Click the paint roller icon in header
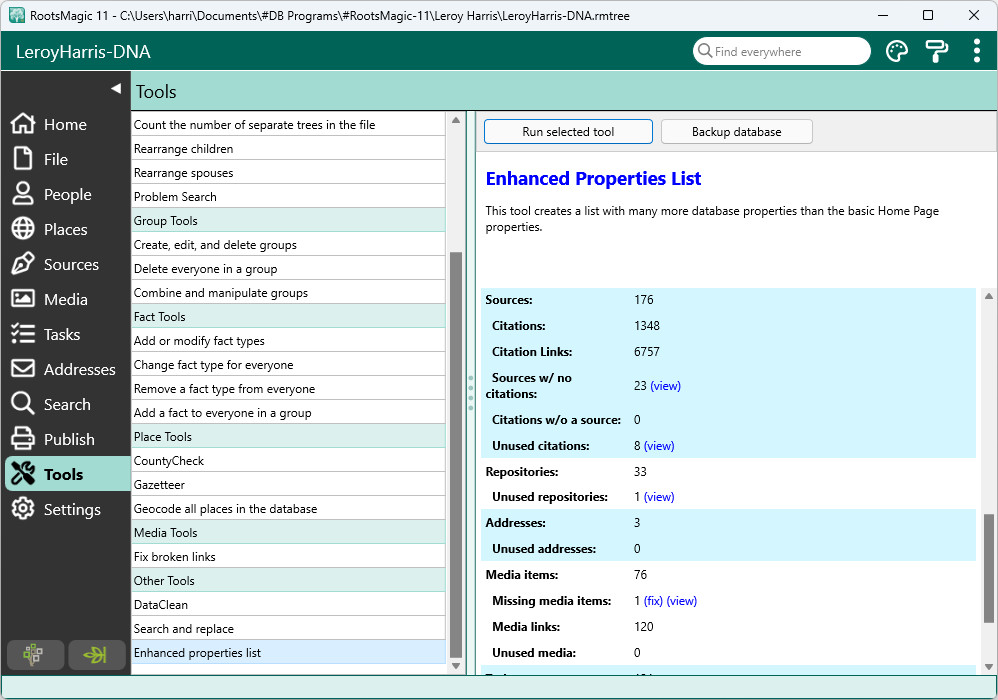 point(936,51)
